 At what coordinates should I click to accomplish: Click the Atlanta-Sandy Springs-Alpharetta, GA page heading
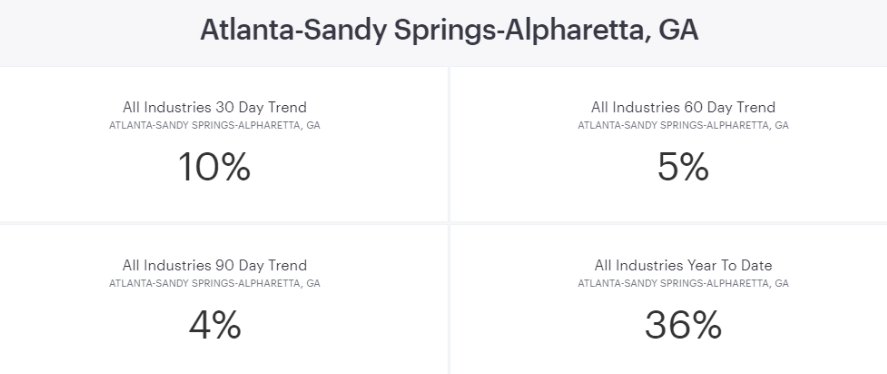click(449, 30)
